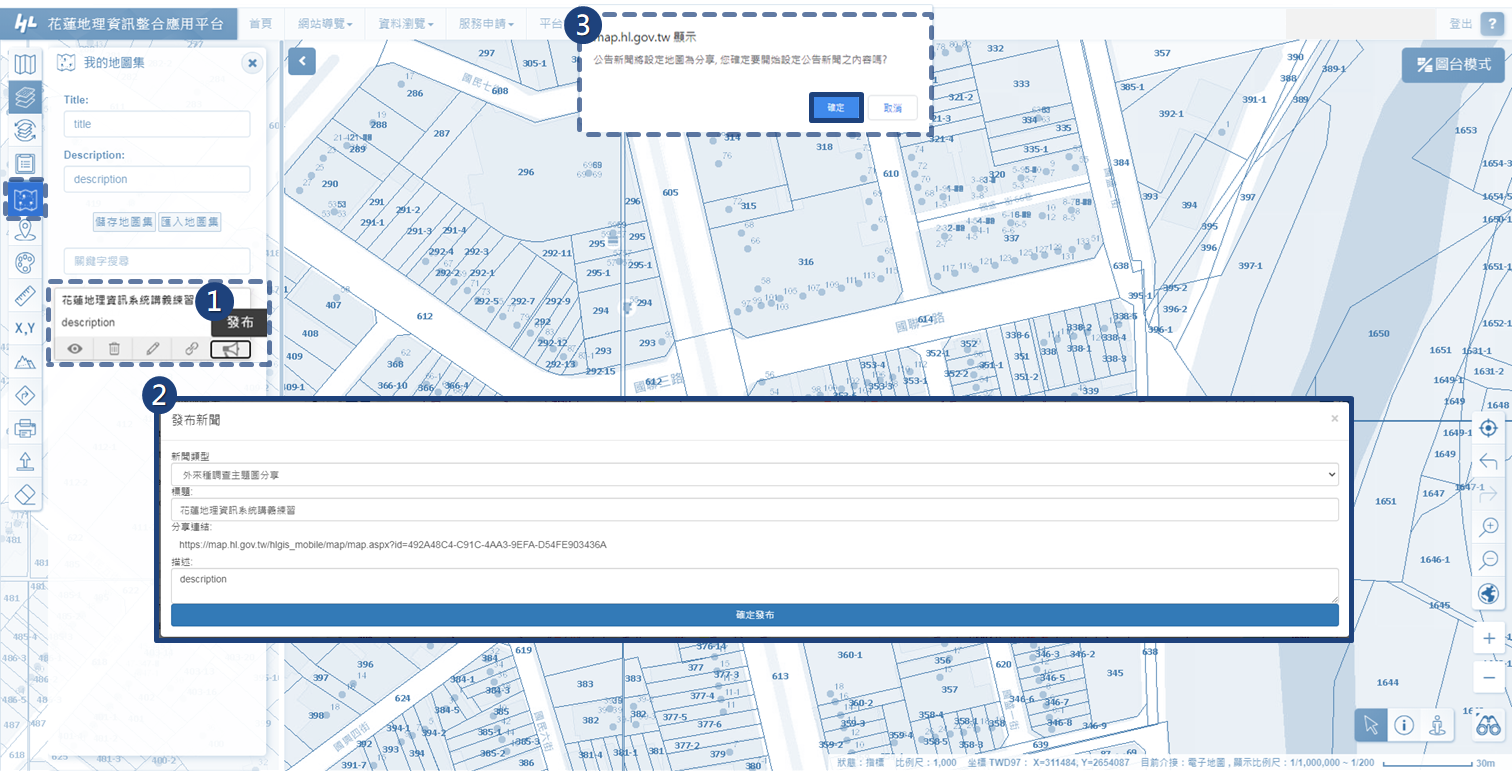Click the trash icon to delete map set
1512x771 pixels.
pyautogui.click(x=114, y=349)
